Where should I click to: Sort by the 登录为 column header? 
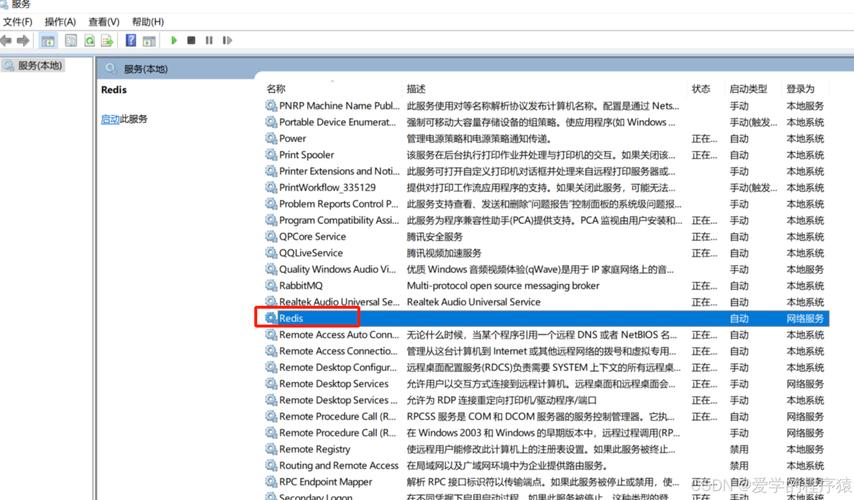pyautogui.click(x=801, y=89)
